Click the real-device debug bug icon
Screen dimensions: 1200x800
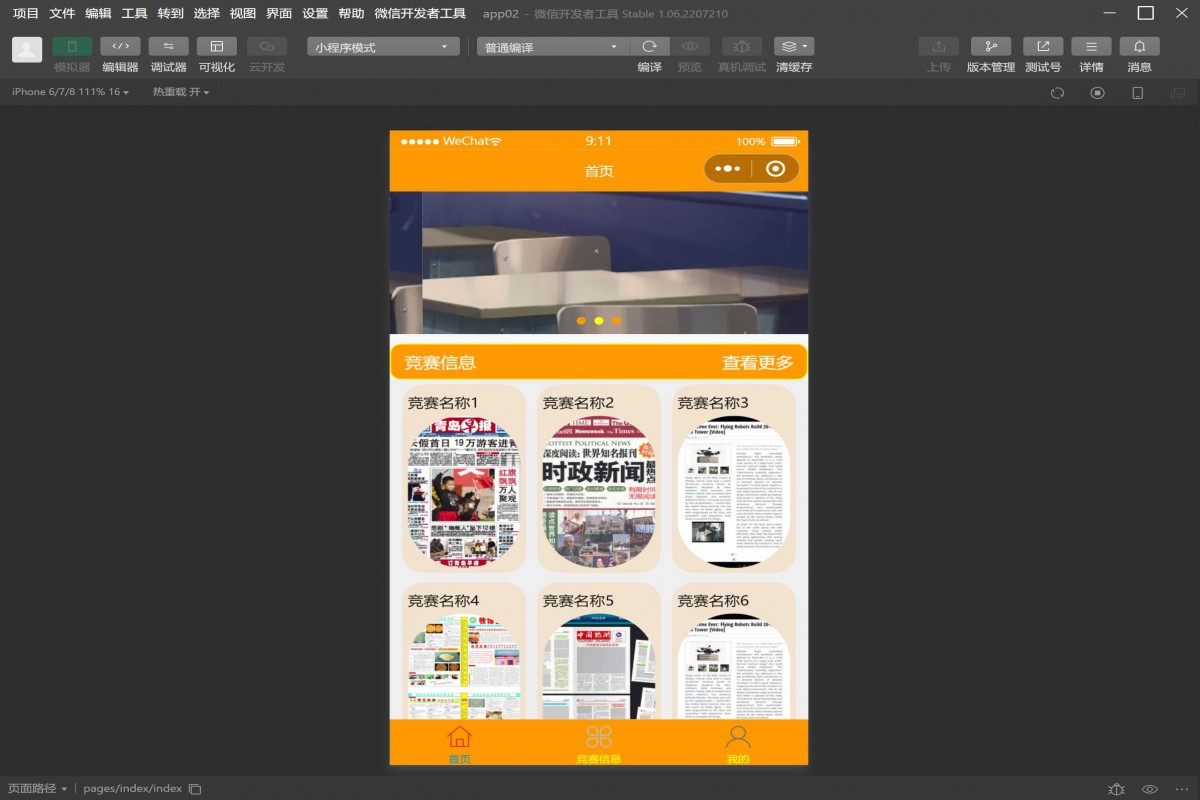[741, 47]
